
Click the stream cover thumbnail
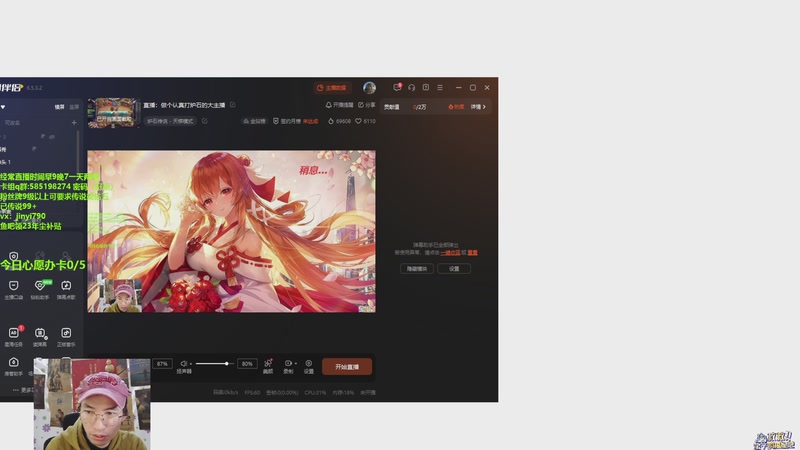[113, 113]
